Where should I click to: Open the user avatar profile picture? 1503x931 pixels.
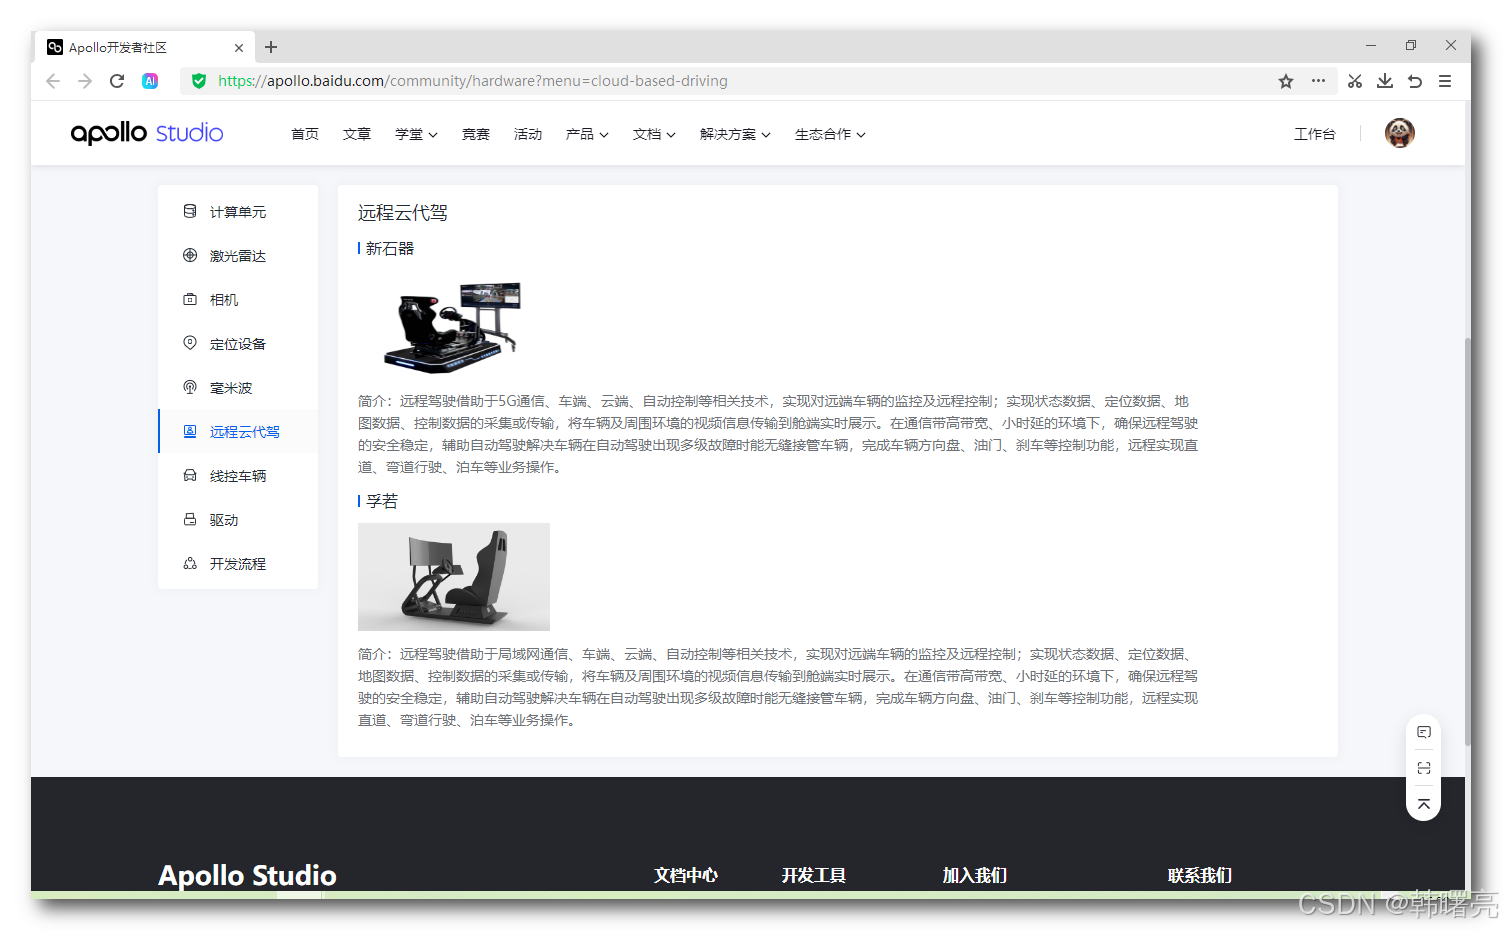coord(1400,133)
